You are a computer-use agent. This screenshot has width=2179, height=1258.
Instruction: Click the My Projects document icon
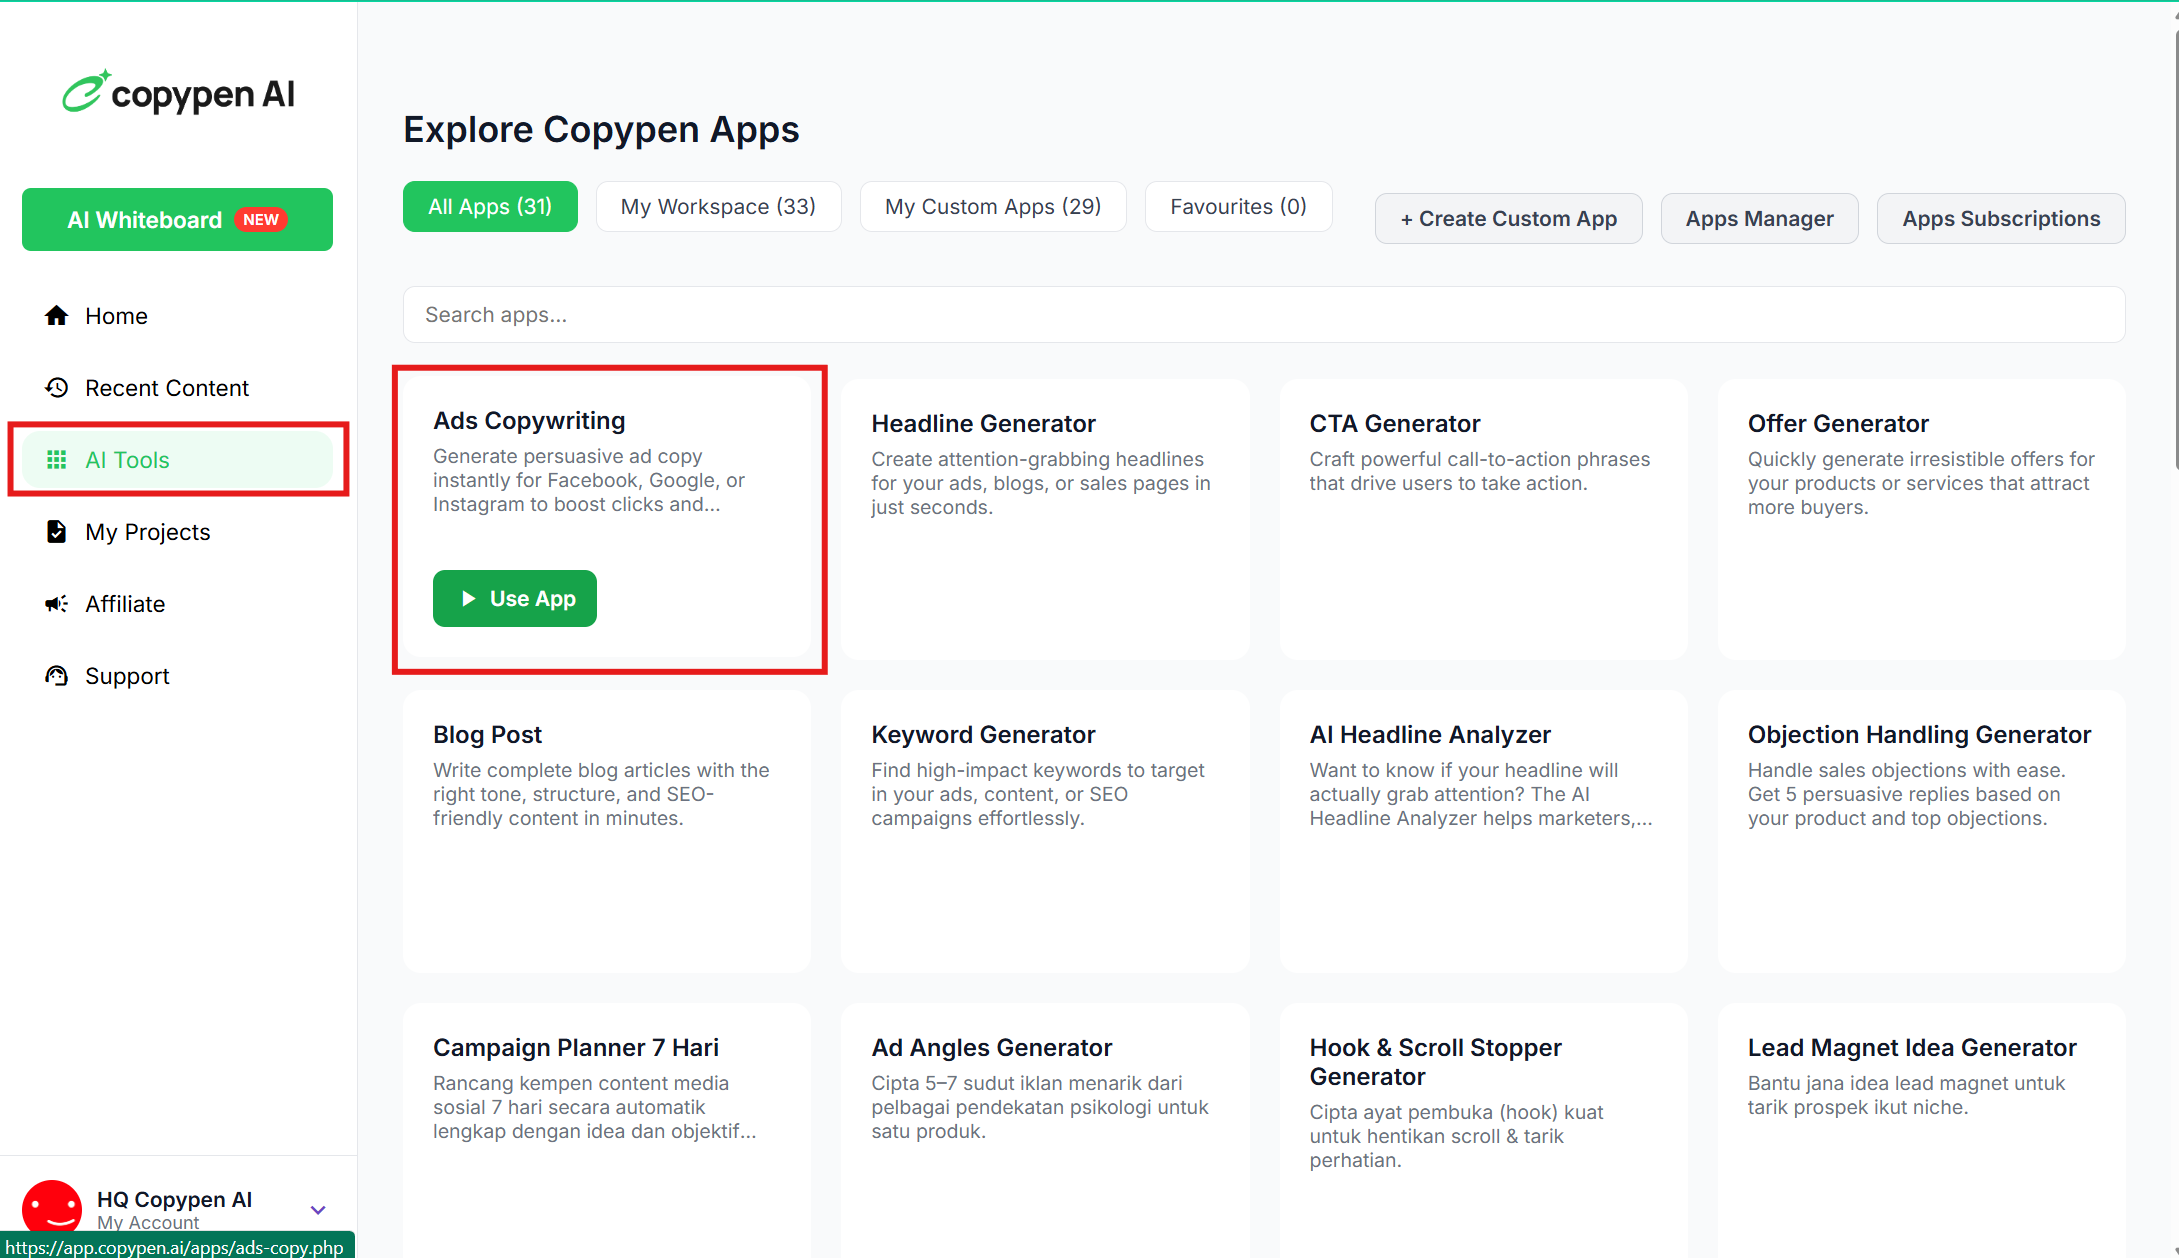point(57,532)
